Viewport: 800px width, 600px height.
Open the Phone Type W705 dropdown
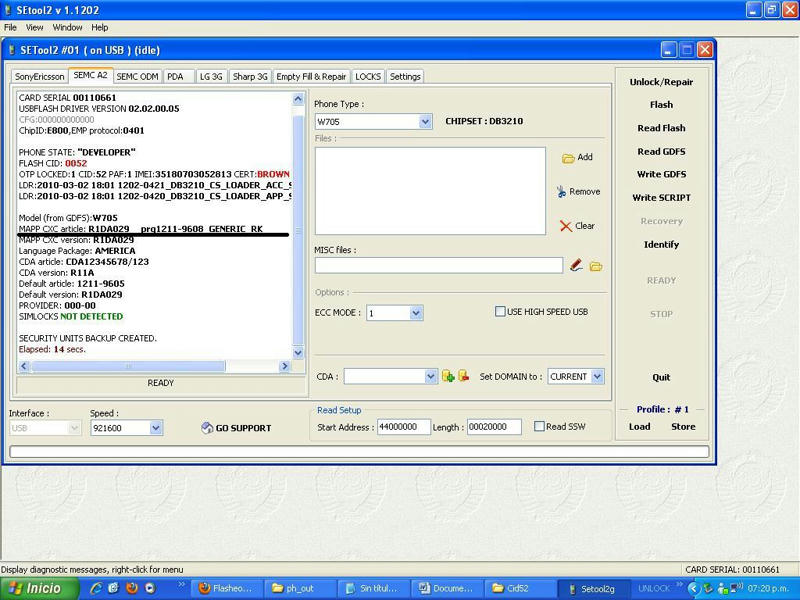(424, 122)
